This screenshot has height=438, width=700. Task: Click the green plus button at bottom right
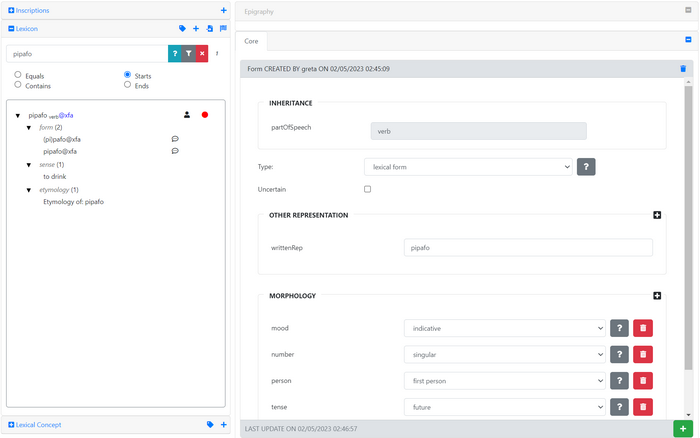pyautogui.click(x=682, y=428)
